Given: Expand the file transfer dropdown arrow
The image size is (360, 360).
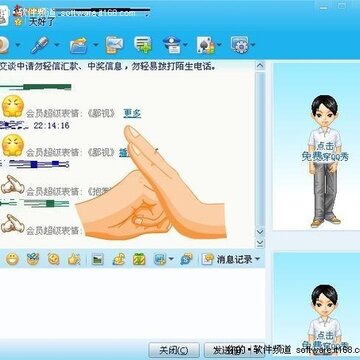Looking at the screenshot, I should 96,44.
